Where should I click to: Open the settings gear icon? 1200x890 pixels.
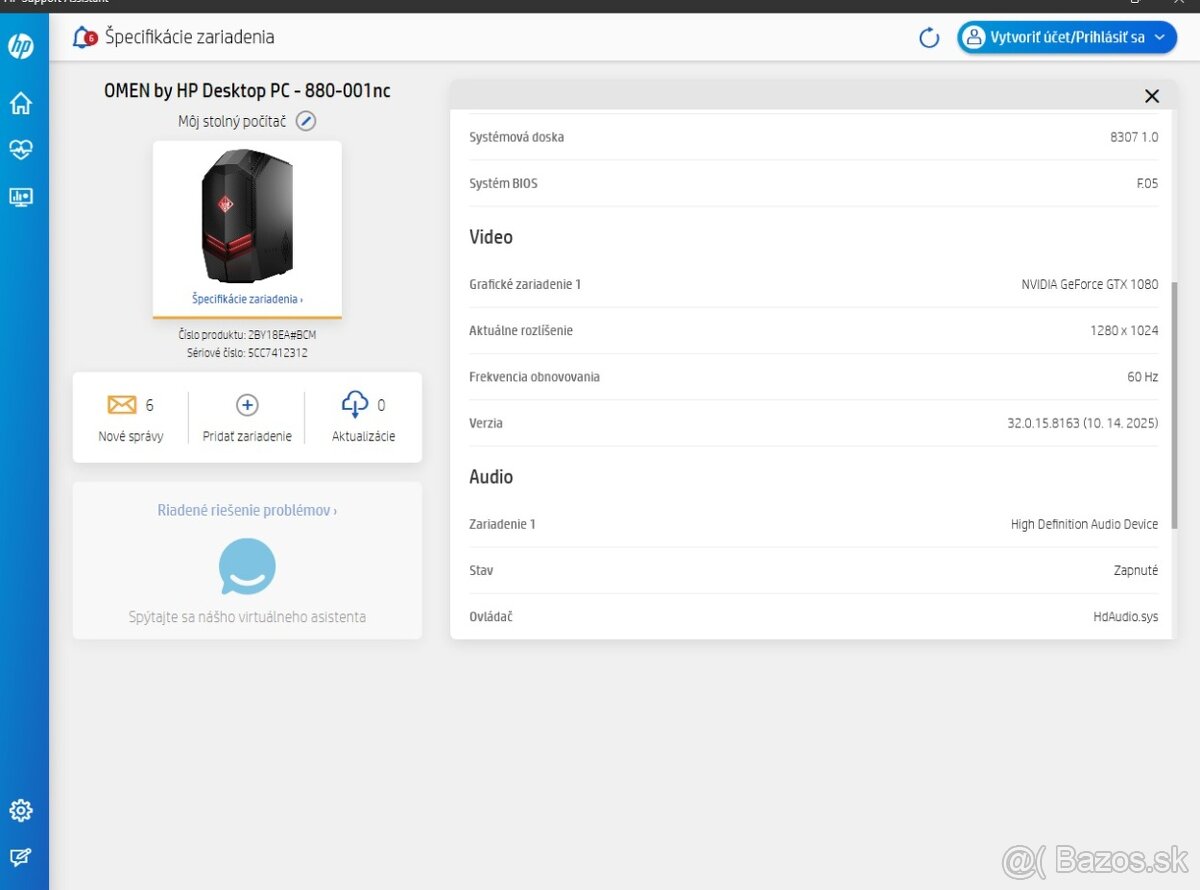point(21,810)
